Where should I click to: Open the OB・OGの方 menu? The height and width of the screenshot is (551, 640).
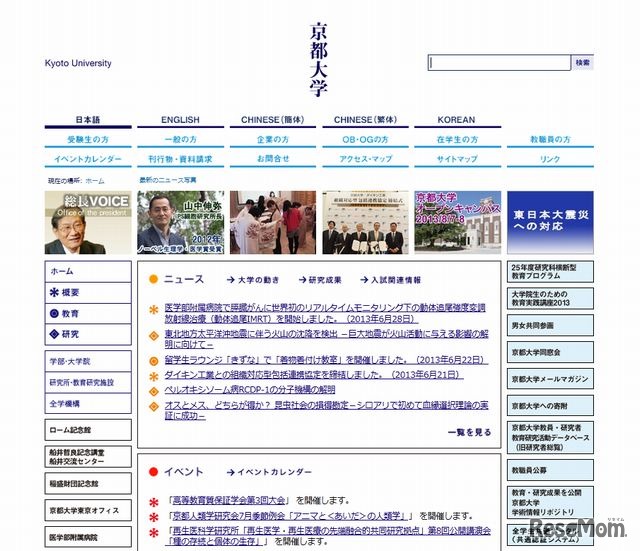pyautogui.click(x=365, y=140)
